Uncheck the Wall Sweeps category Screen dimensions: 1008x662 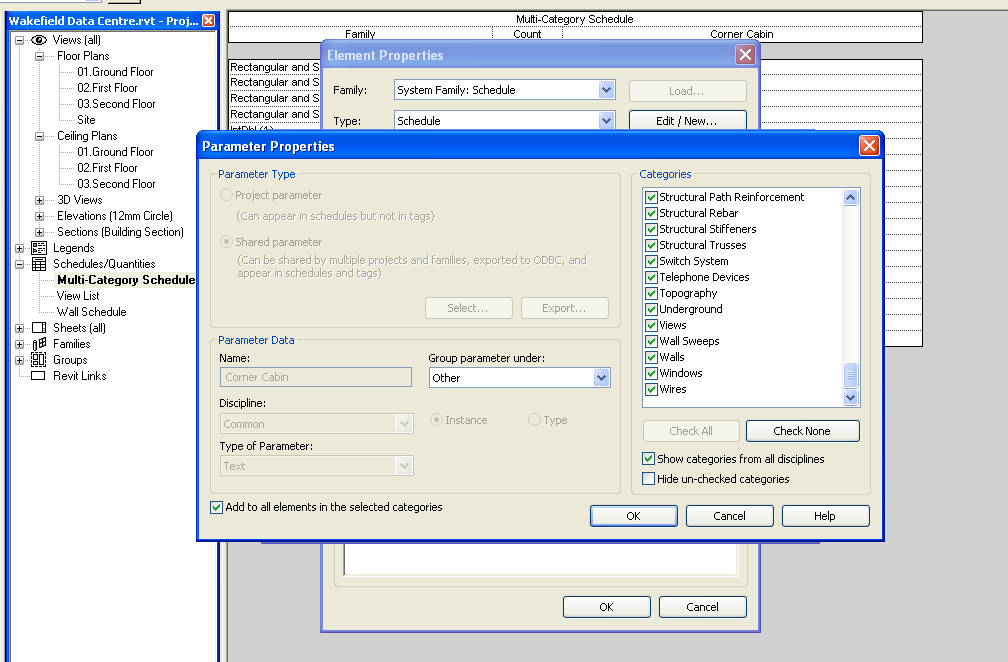pos(651,341)
